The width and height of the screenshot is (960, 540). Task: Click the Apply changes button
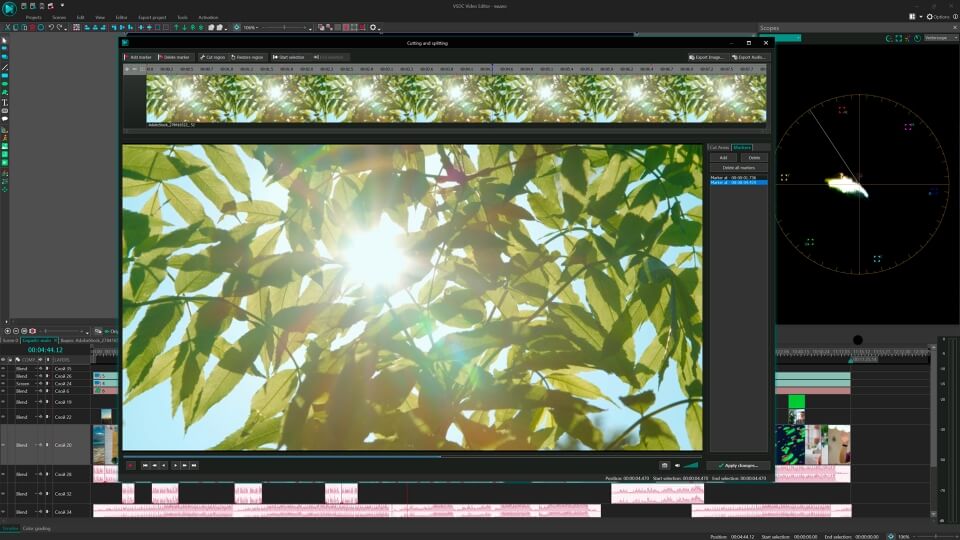(x=738, y=465)
